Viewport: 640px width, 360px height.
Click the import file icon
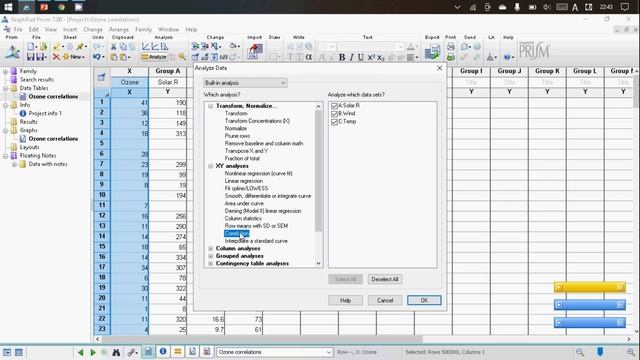255,52
